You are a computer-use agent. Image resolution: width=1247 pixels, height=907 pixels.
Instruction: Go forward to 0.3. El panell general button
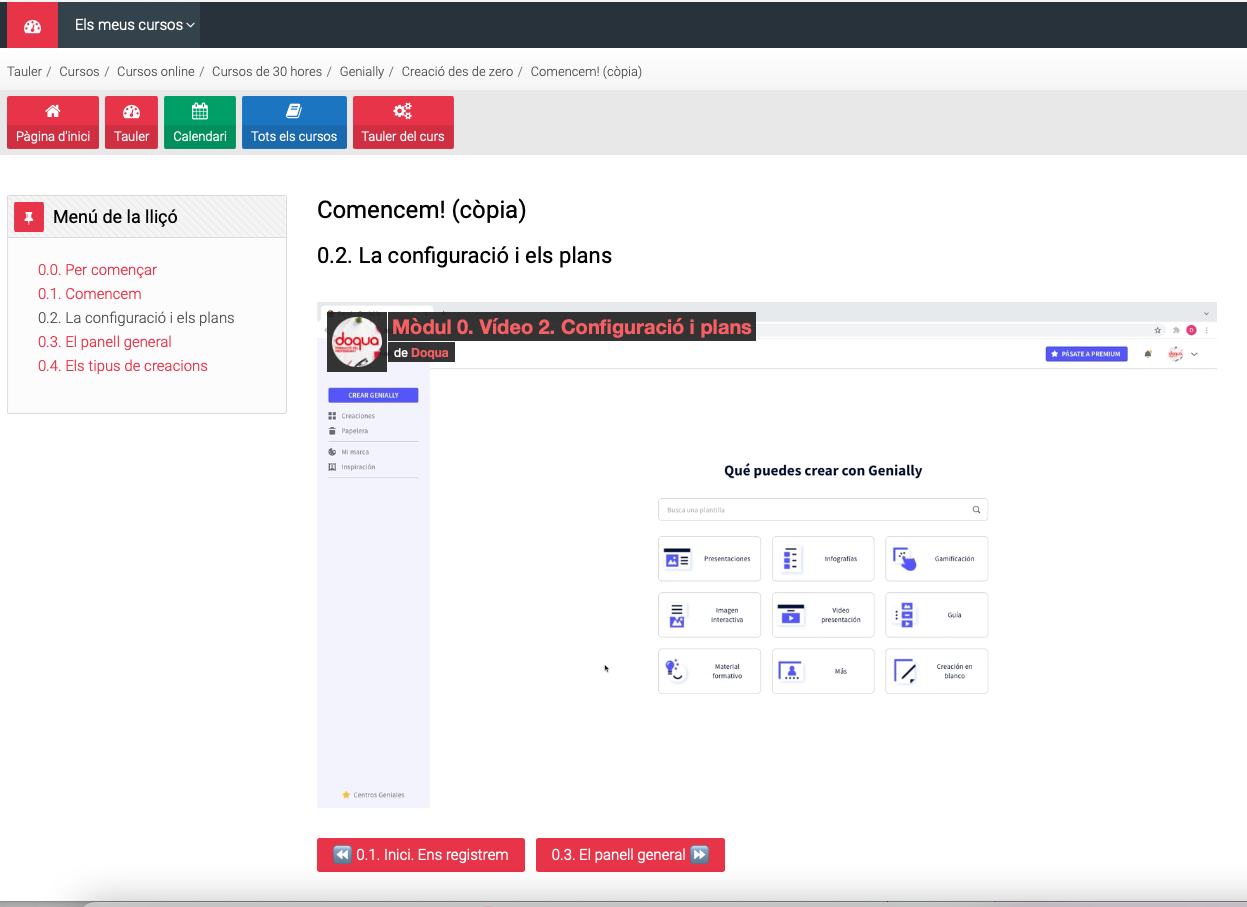630,855
